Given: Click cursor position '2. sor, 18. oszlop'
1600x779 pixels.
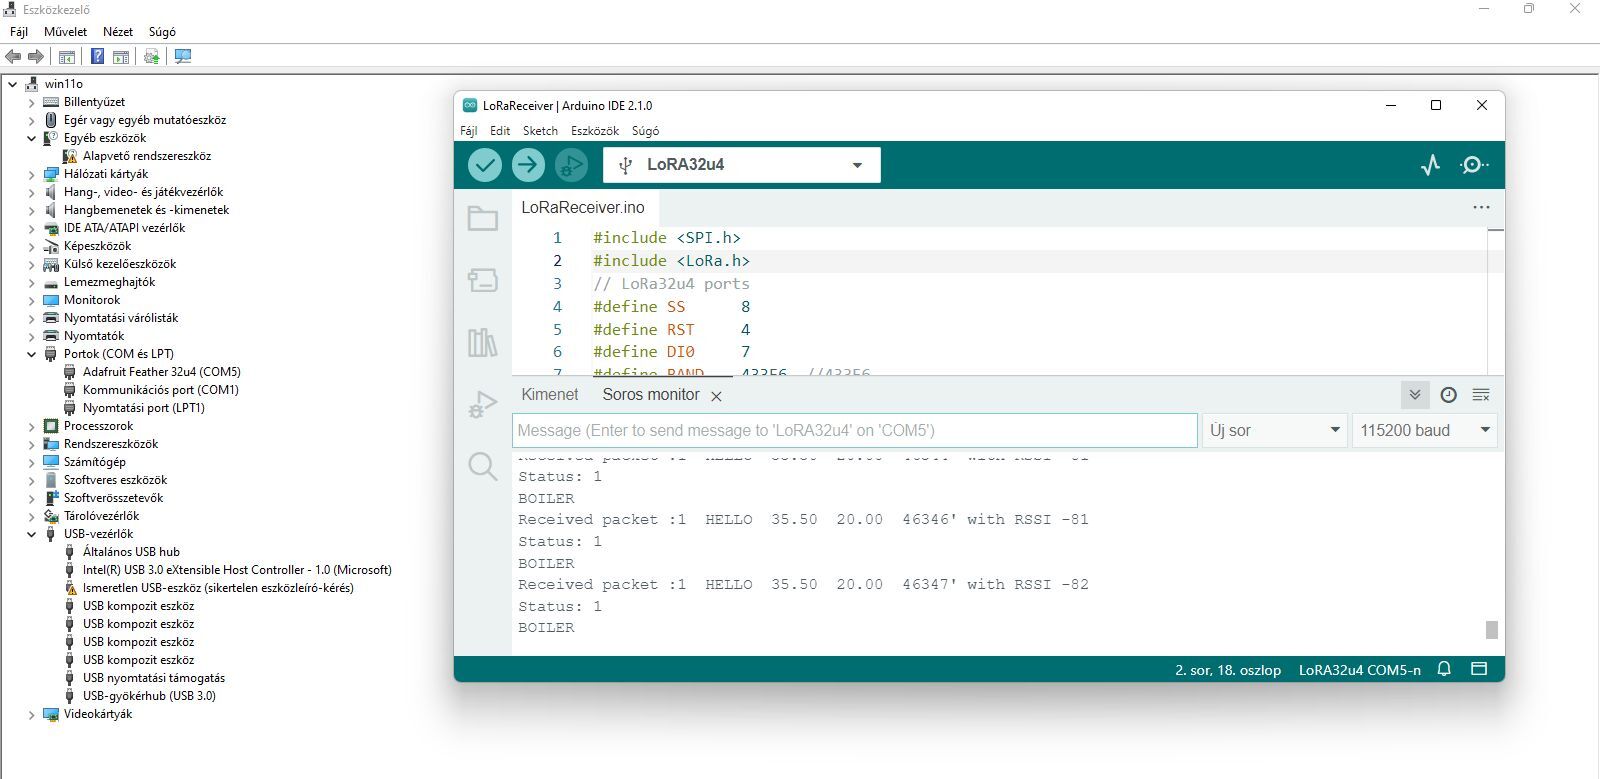Looking at the screenshot, I should click(1228, 670).
